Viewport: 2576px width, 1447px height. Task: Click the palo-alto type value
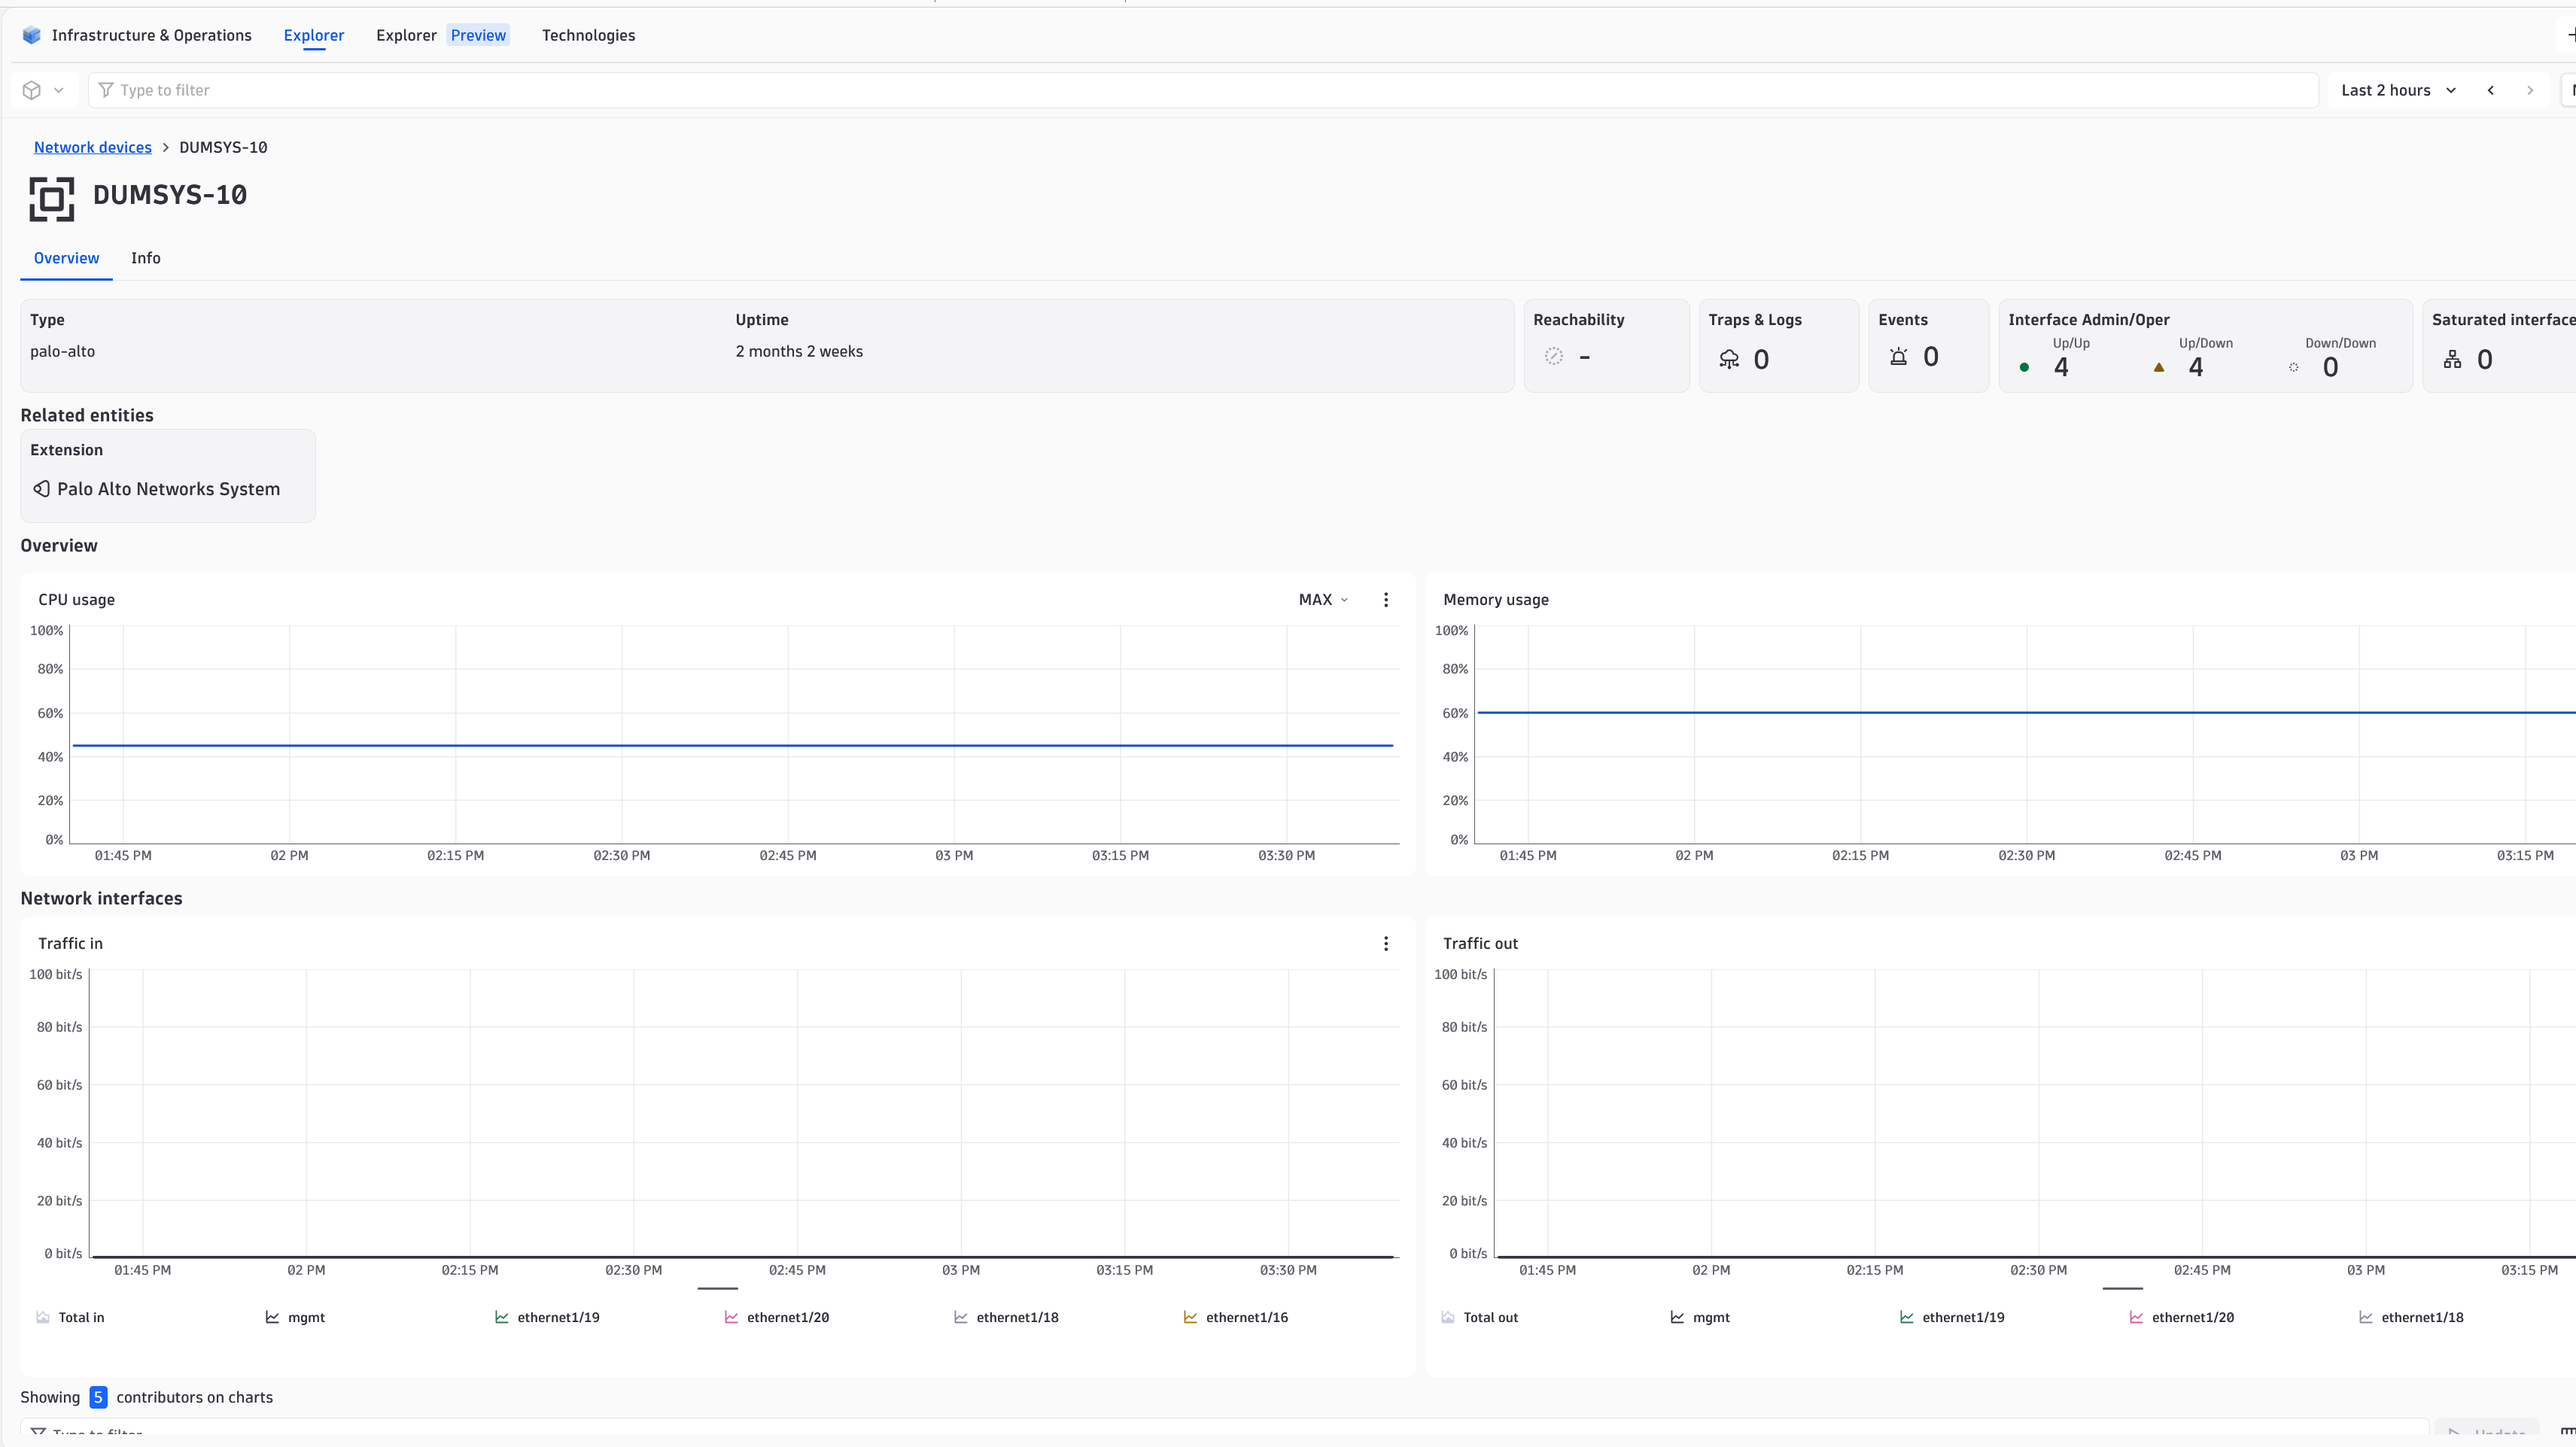62,351
